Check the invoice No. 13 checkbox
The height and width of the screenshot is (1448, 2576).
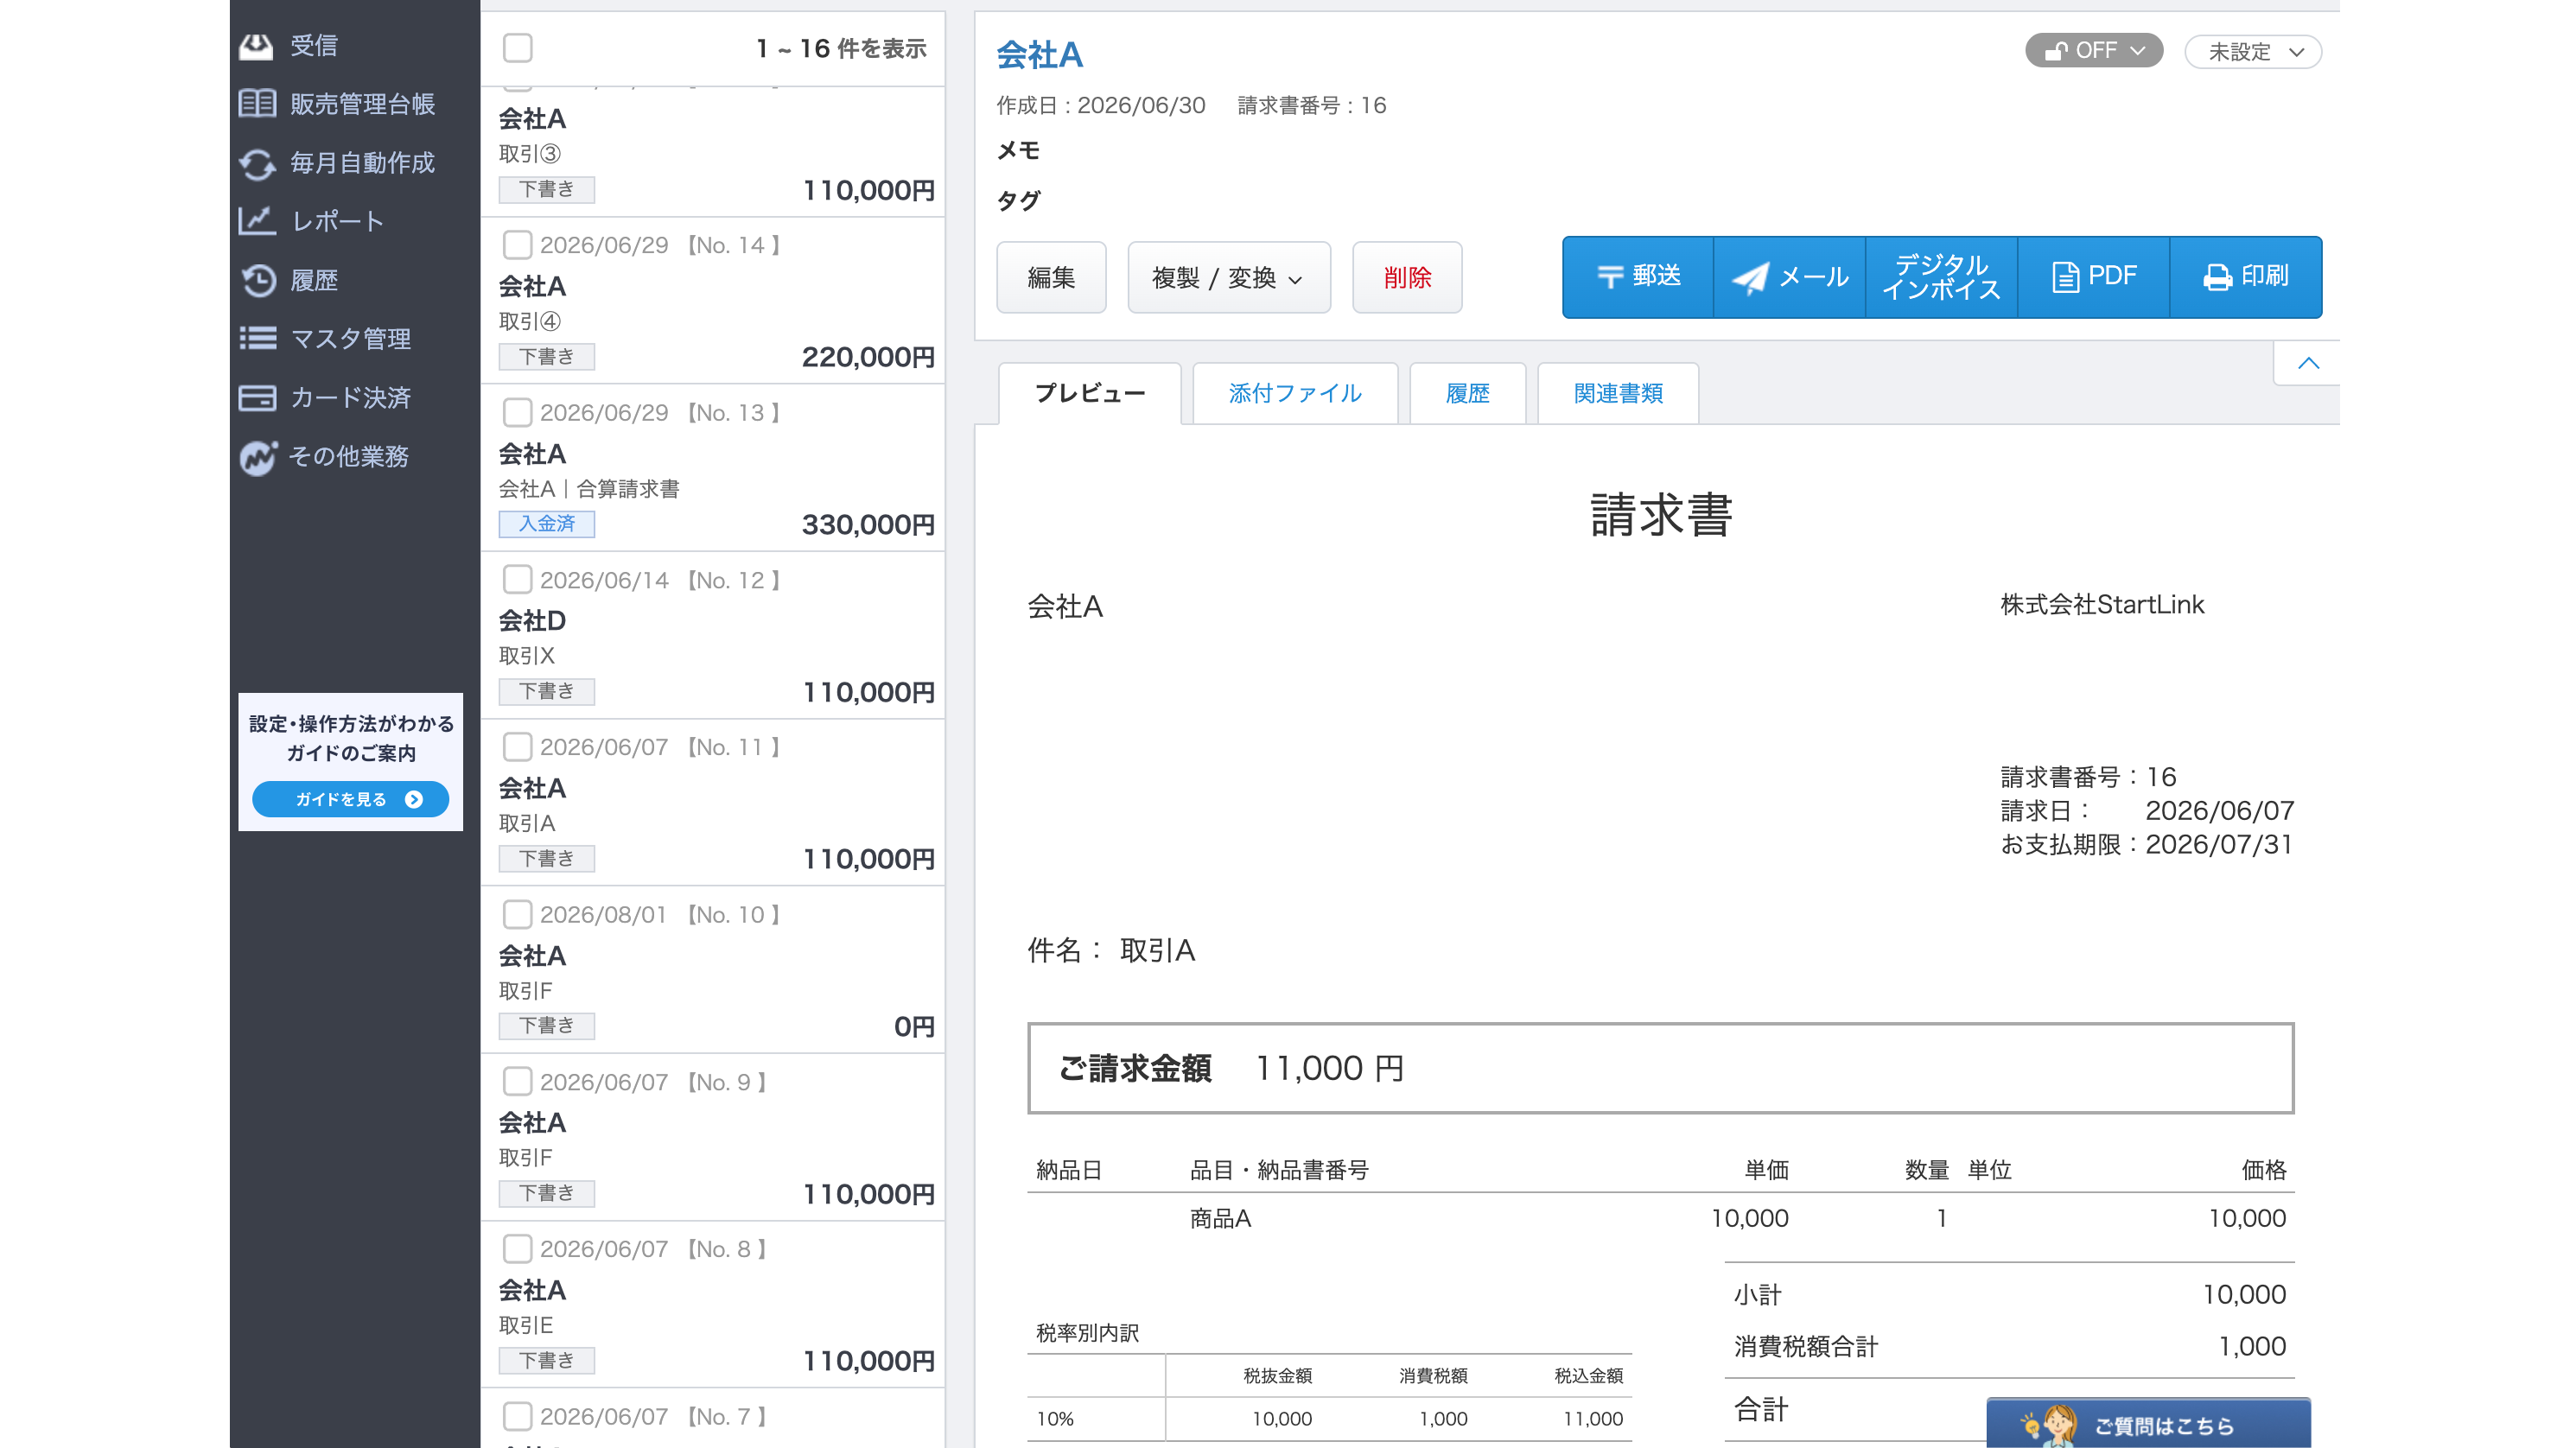pyautogui.click(x=517, y=412)
